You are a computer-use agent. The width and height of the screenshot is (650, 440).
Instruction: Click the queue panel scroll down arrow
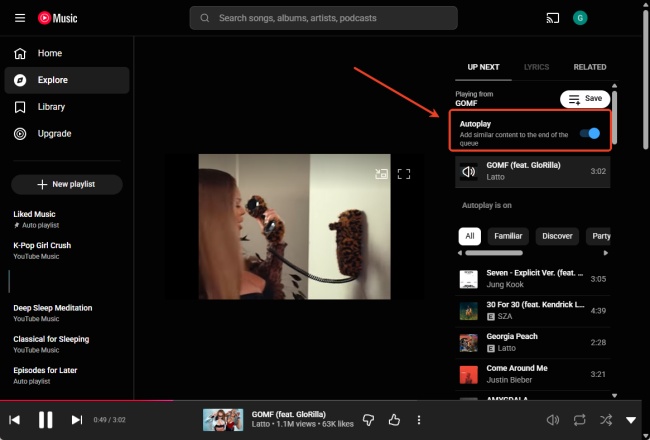pyautogui.click(x=614, y=396)
